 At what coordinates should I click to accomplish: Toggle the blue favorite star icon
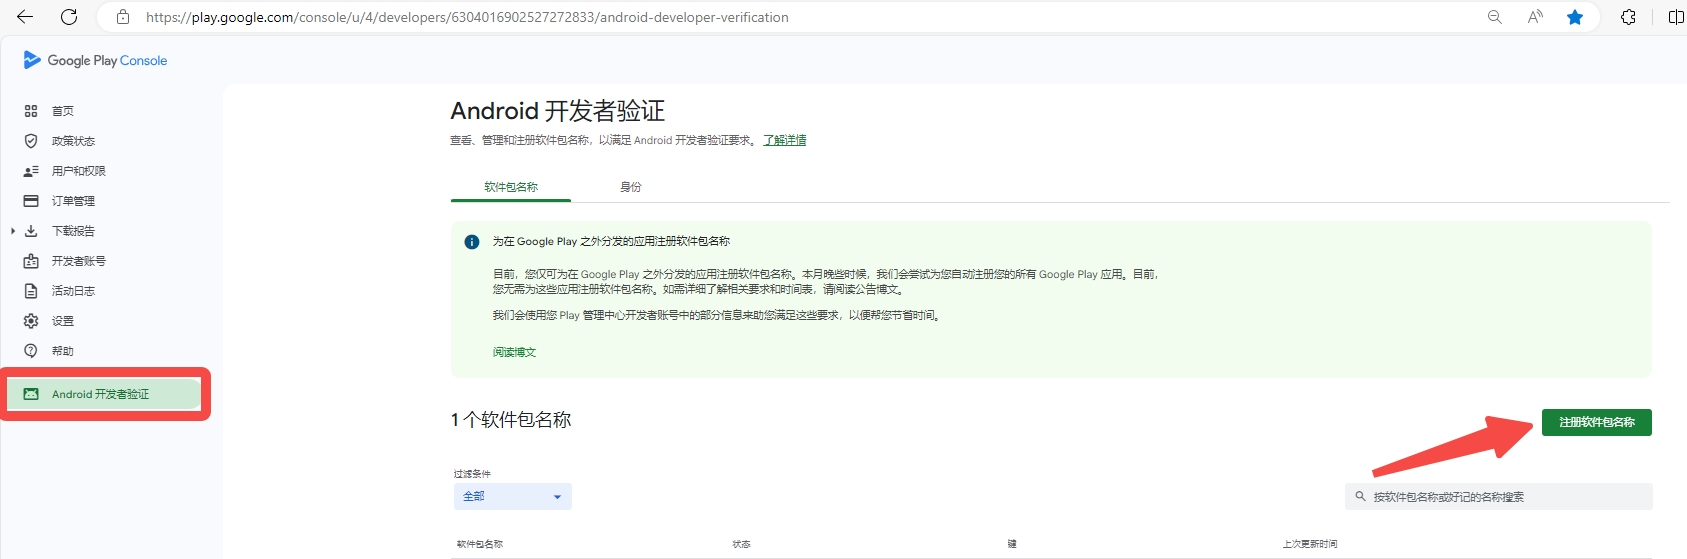point(1575,17)
